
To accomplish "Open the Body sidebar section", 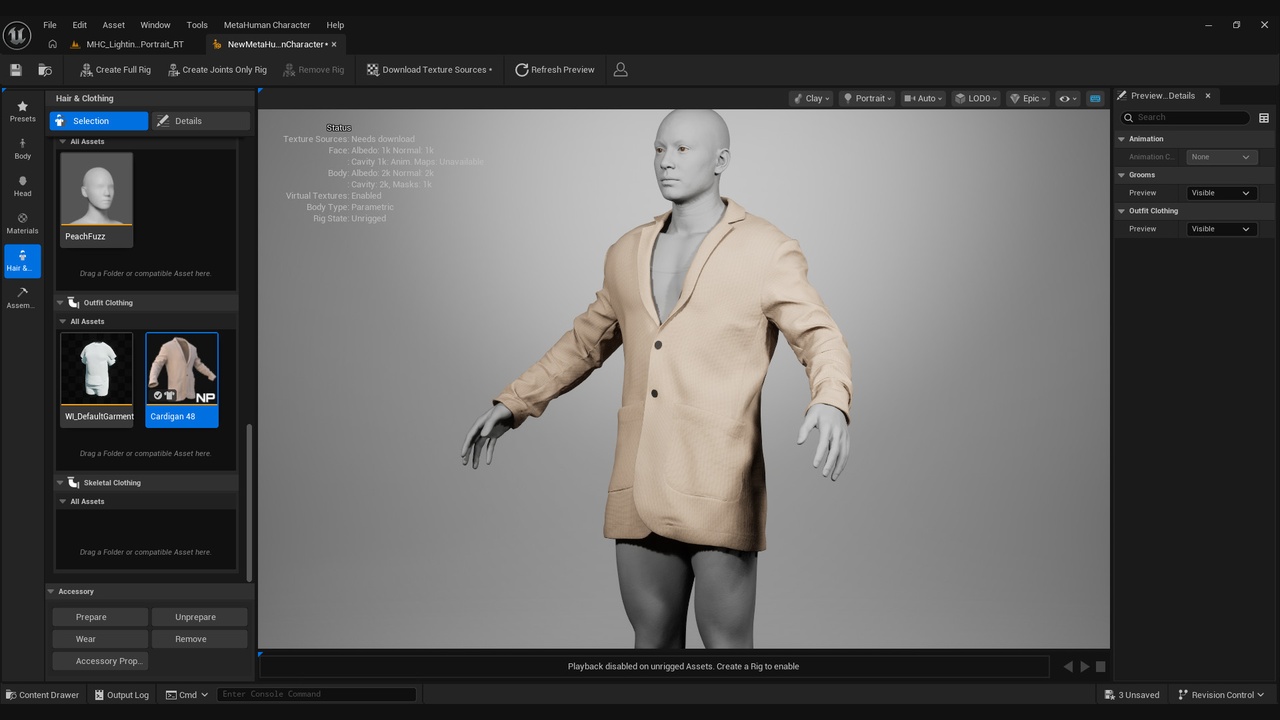I will tap(22, 149).
